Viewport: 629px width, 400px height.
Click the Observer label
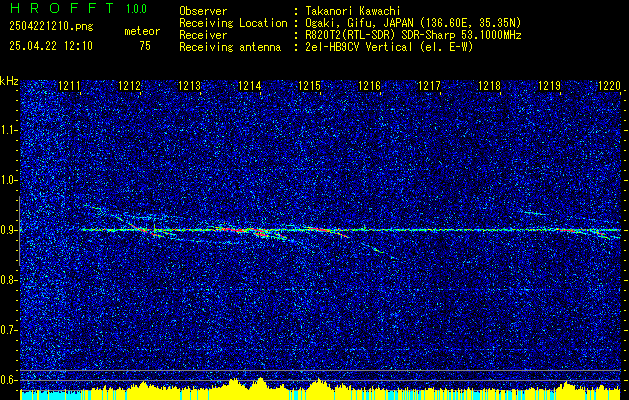tap(203, 11)
